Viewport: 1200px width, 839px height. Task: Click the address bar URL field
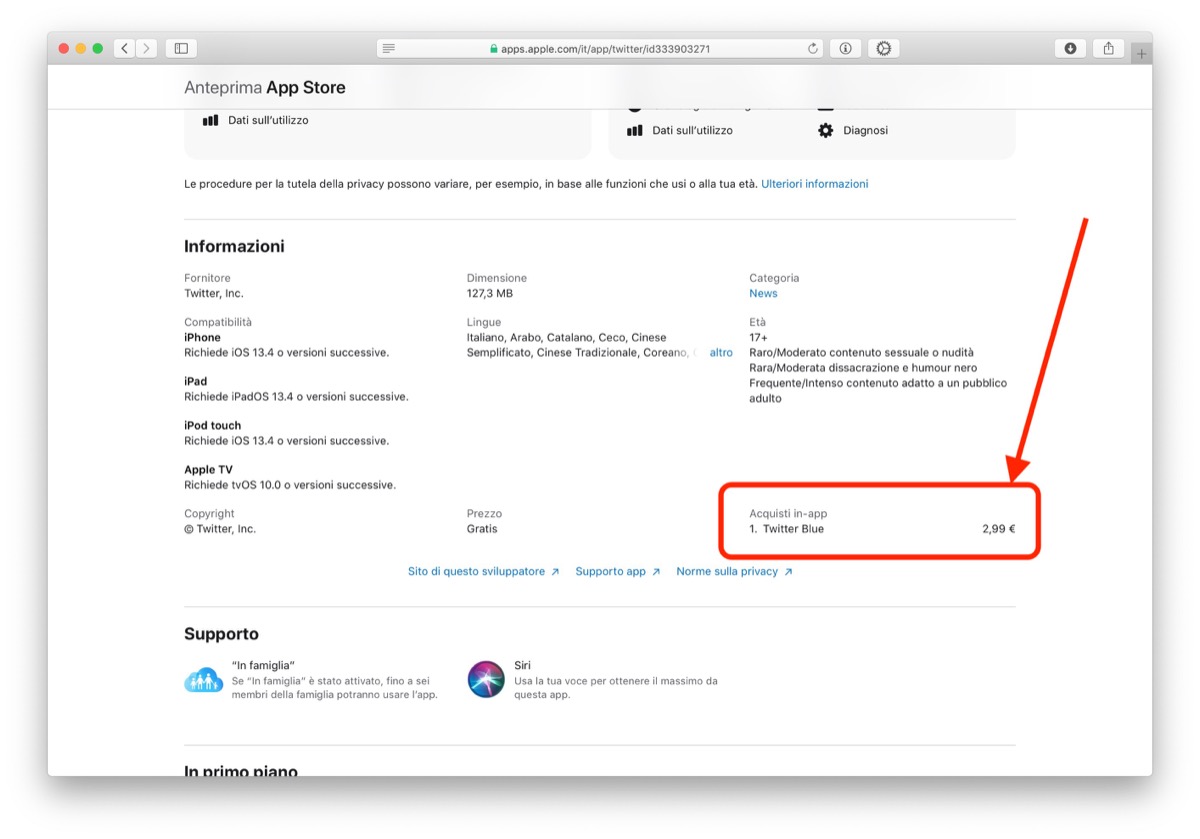(599, 48)
